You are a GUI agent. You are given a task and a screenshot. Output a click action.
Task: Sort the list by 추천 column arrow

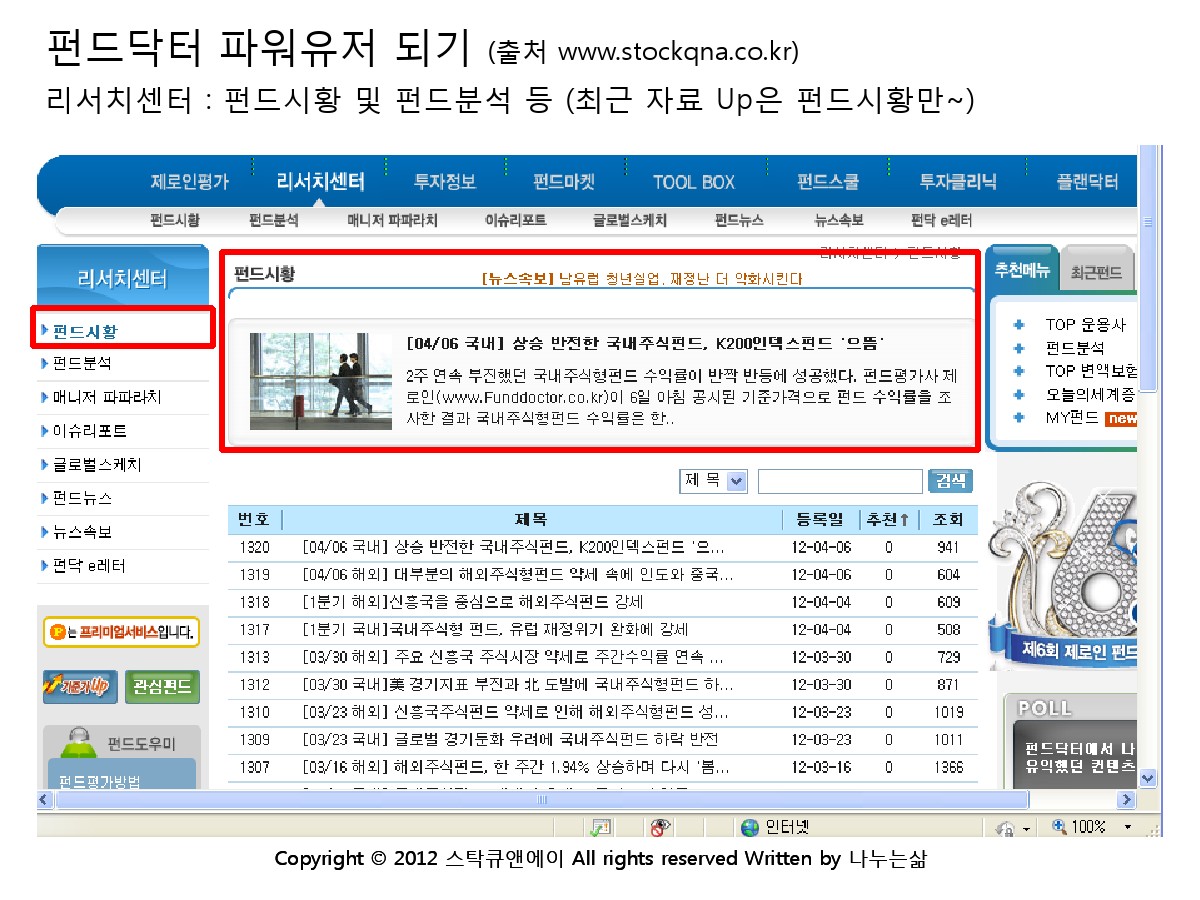(x=904, y=520)
